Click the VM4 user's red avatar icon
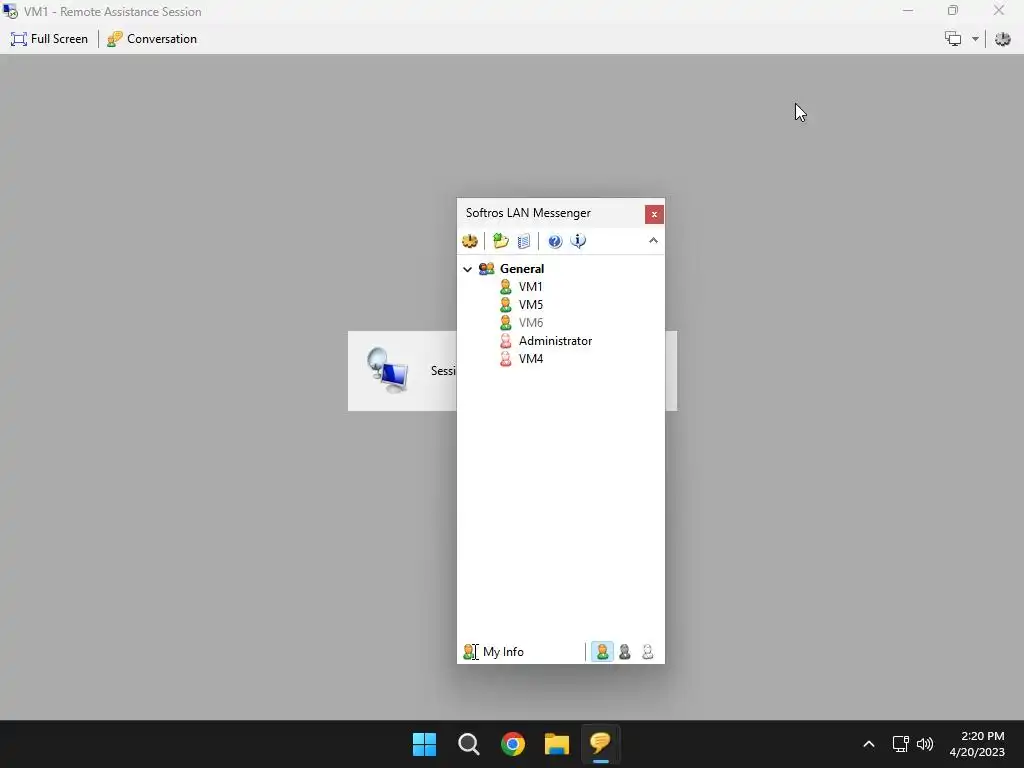The width and height of the screenshot is (1024, 768). pos(505,359)
